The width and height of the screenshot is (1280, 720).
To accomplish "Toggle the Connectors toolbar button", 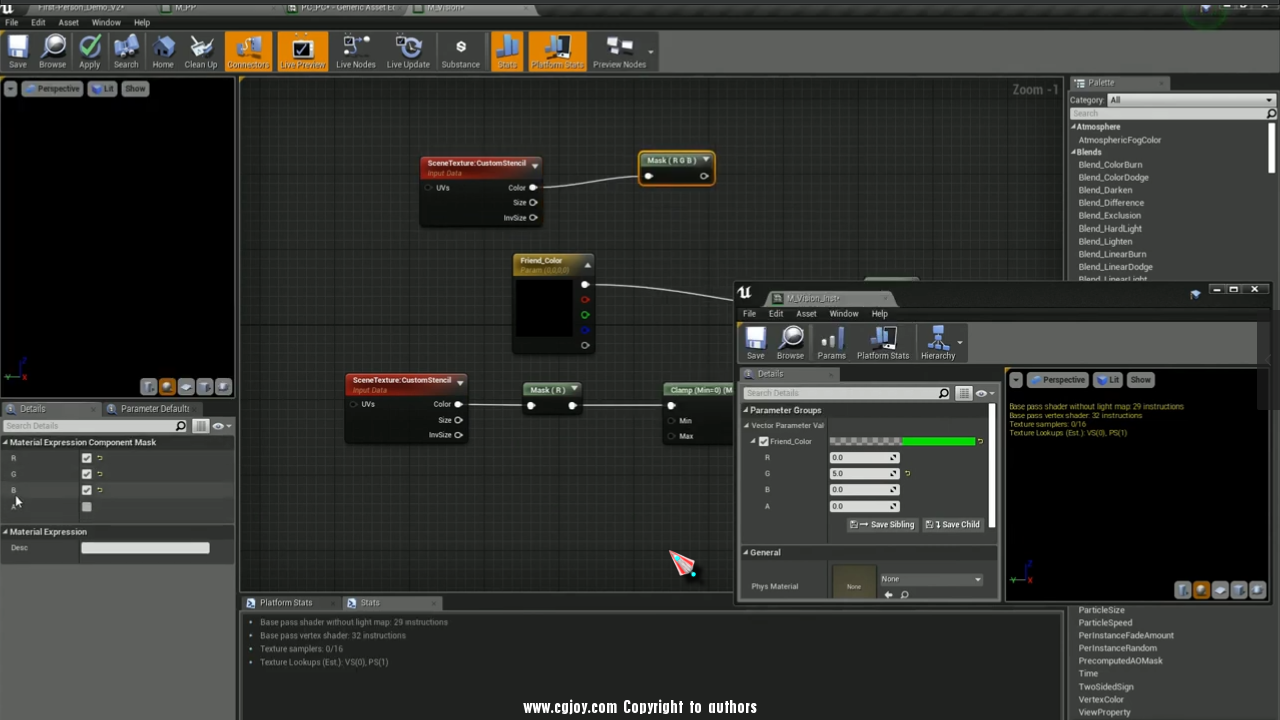I will click(248, 52).
